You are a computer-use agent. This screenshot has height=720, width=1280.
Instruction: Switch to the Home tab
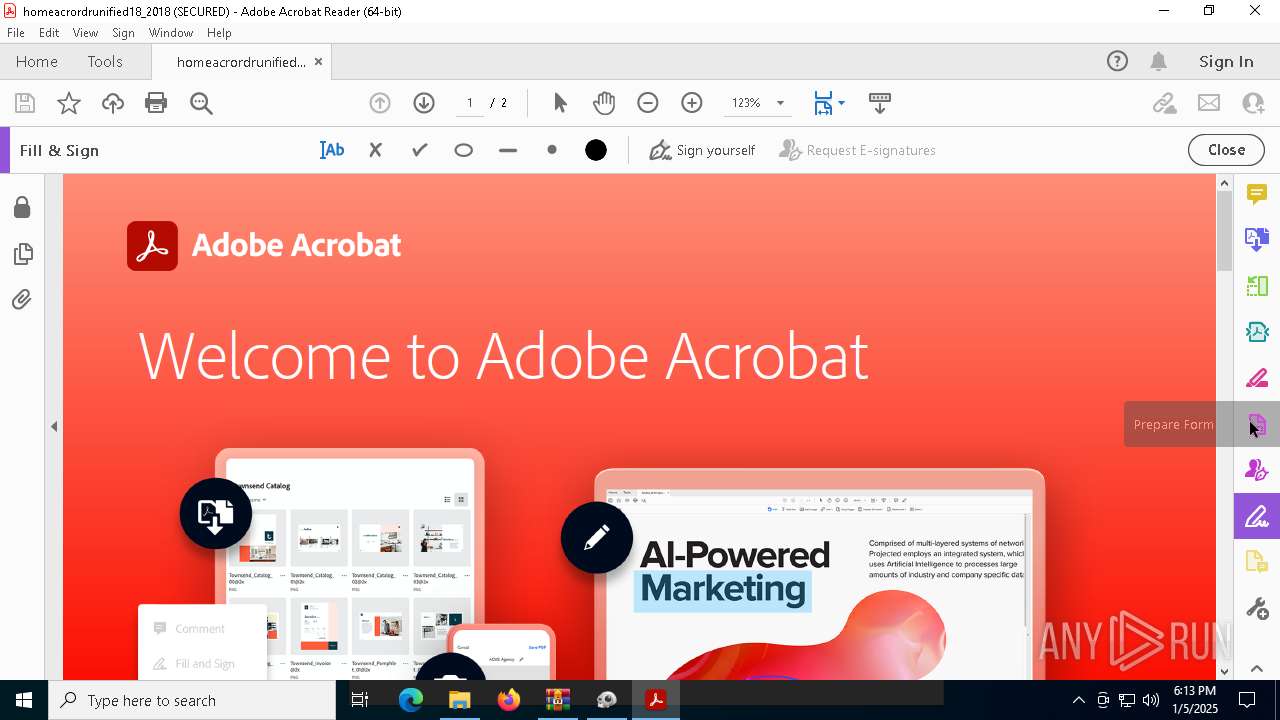point(37,62)
